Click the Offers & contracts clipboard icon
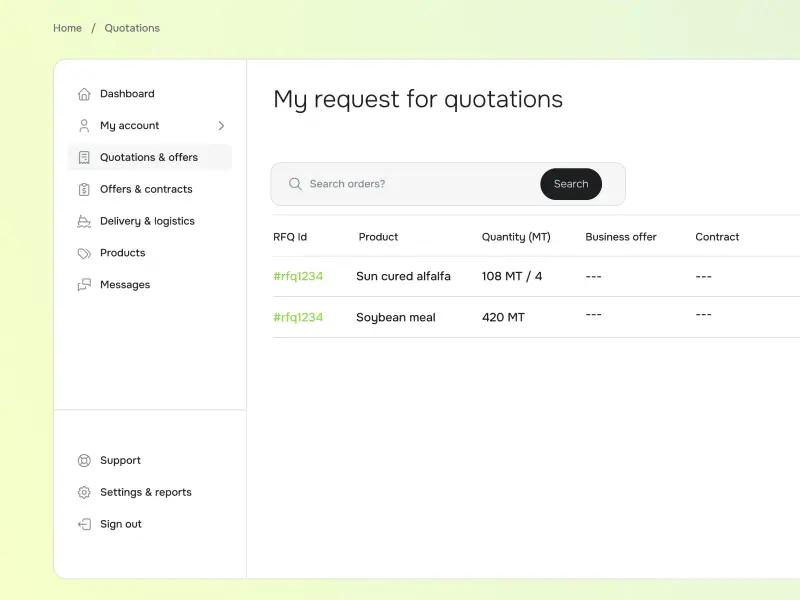This screenshot has height=600, width=800. 84,189
